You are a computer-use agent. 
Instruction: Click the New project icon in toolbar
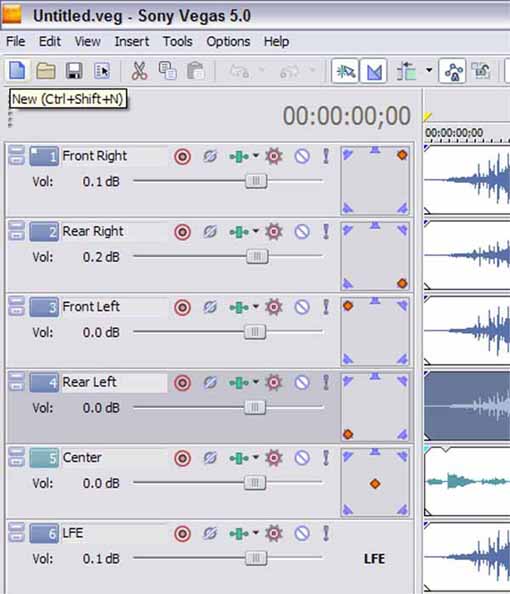click(x=17, y=71)
